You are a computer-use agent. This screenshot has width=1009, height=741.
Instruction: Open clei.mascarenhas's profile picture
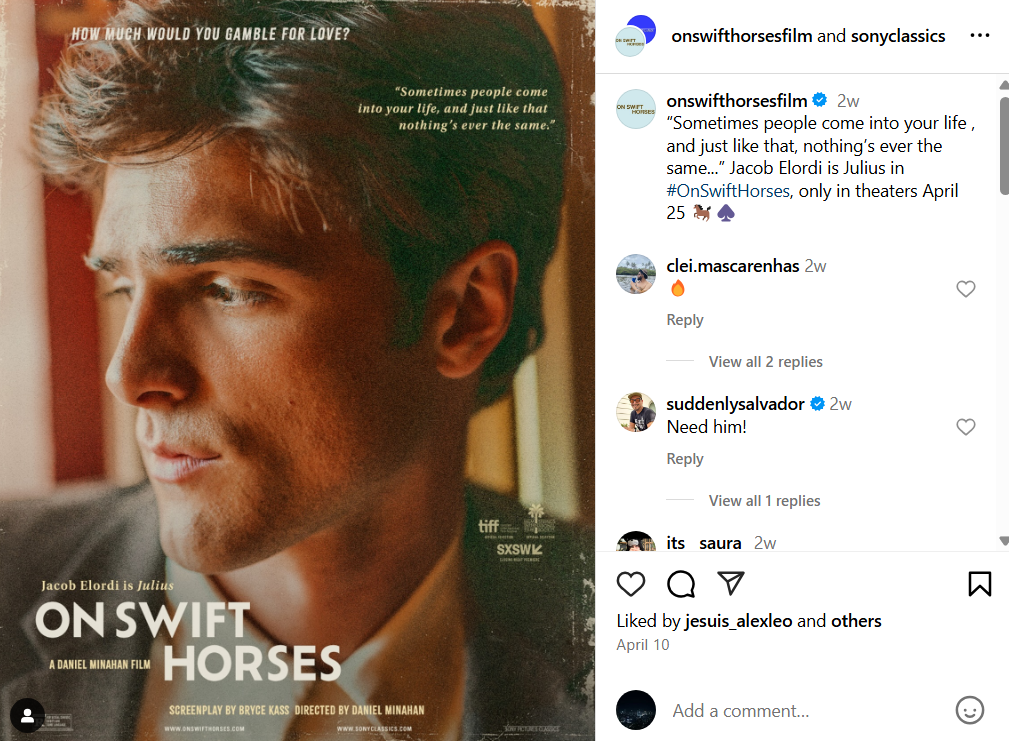point(636,274)
